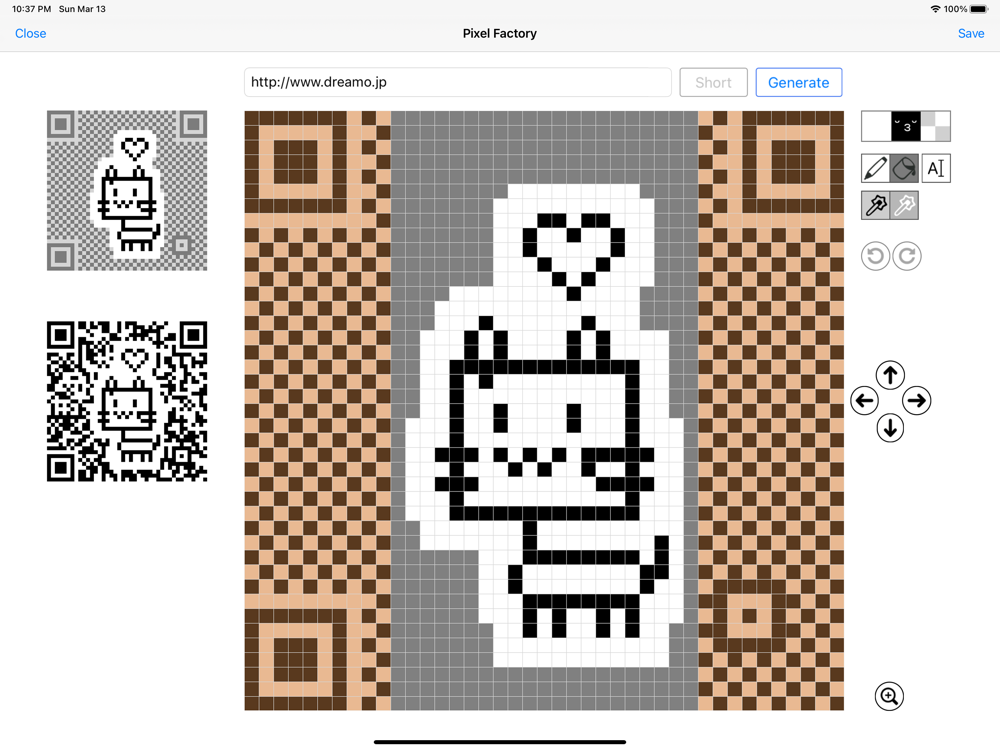
Task: Tap the clock showing 10:37 PM
Action: [31, 9]
